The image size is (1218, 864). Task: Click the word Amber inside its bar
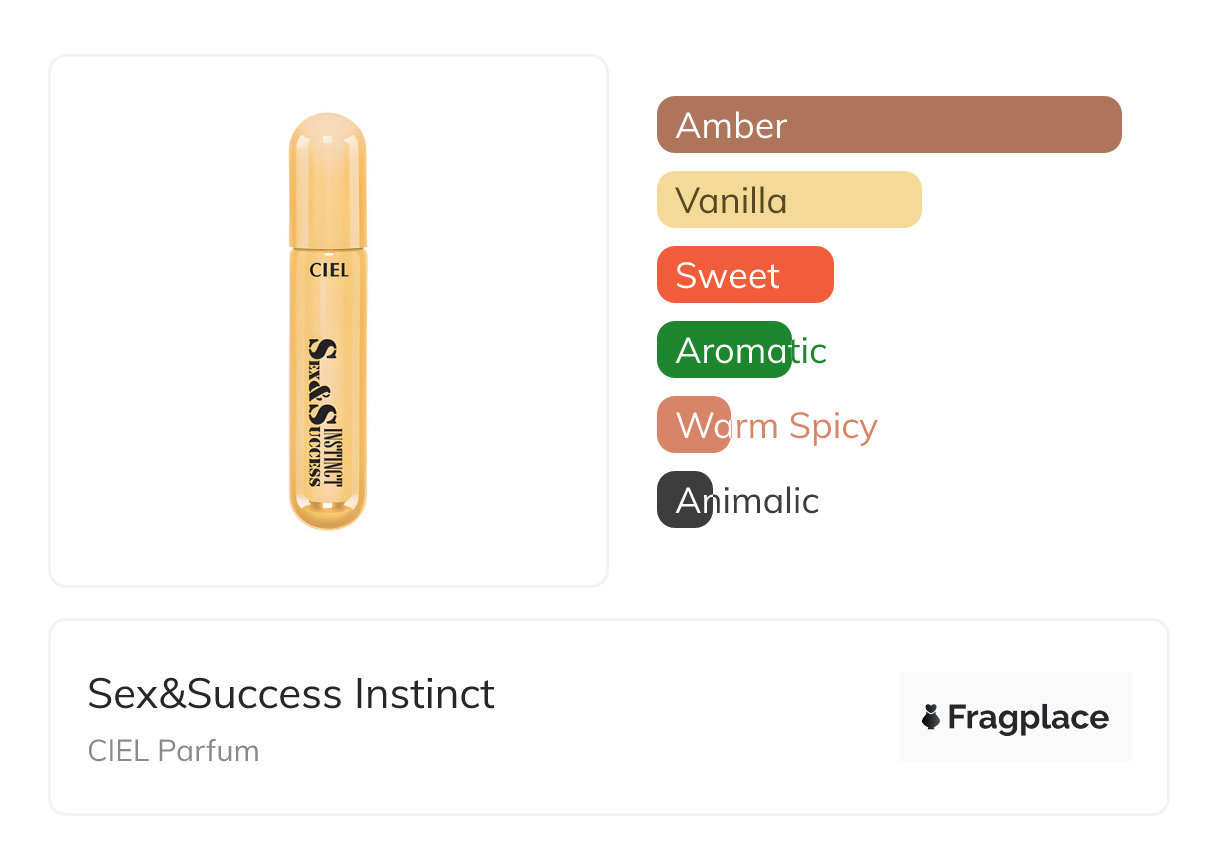point(731,125)
